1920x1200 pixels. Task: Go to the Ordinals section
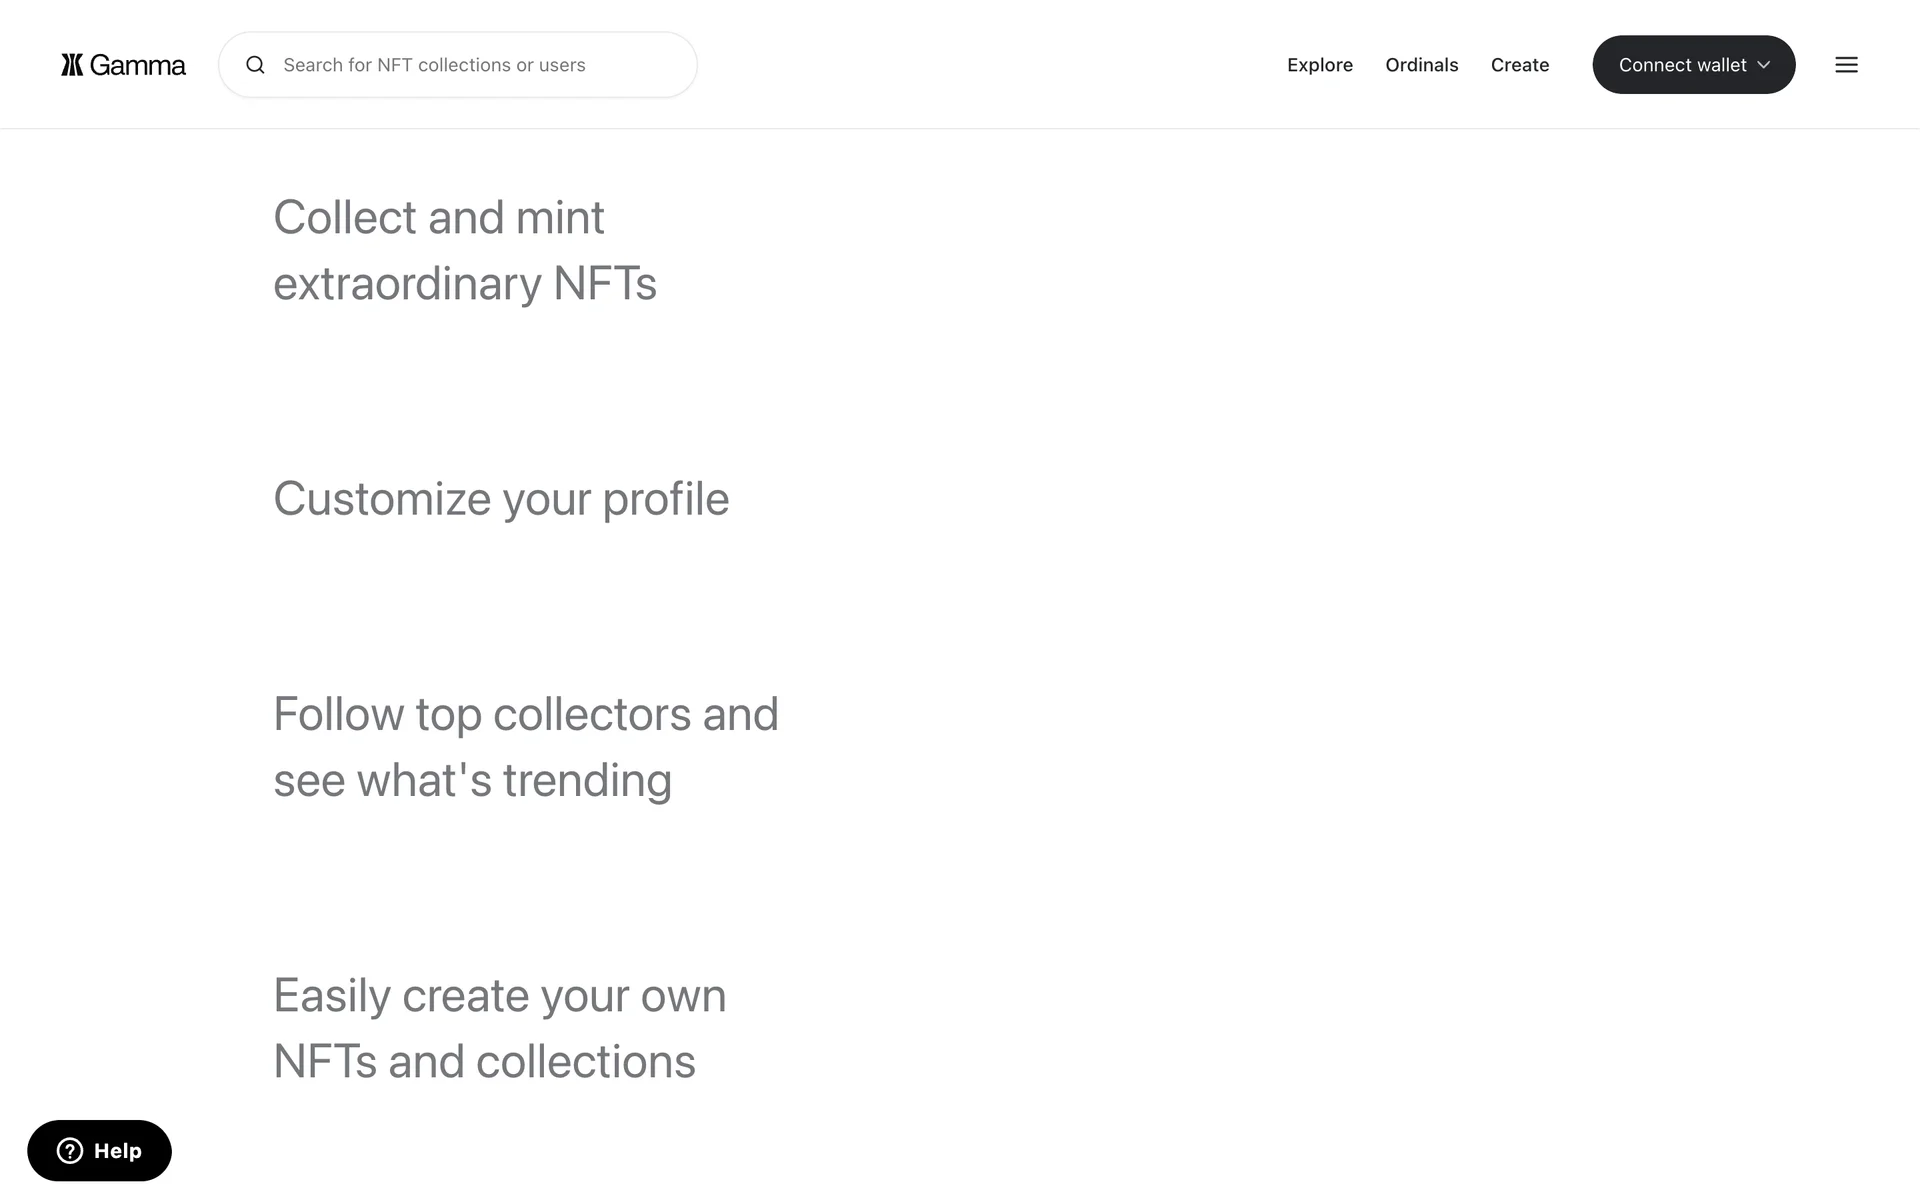(1422, 65)
